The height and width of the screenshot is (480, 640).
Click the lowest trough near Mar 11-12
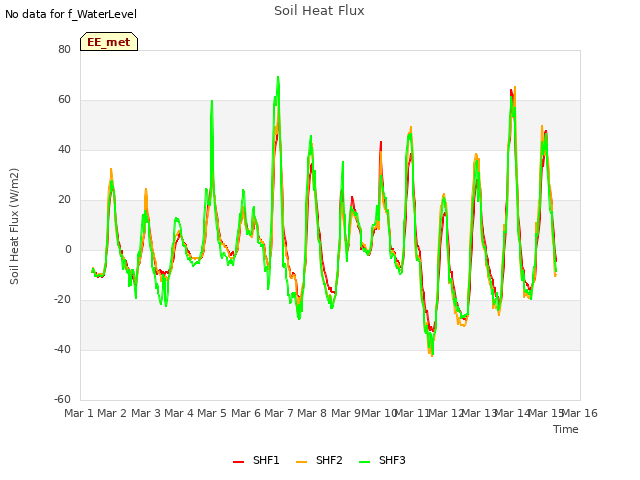(432, 355)
